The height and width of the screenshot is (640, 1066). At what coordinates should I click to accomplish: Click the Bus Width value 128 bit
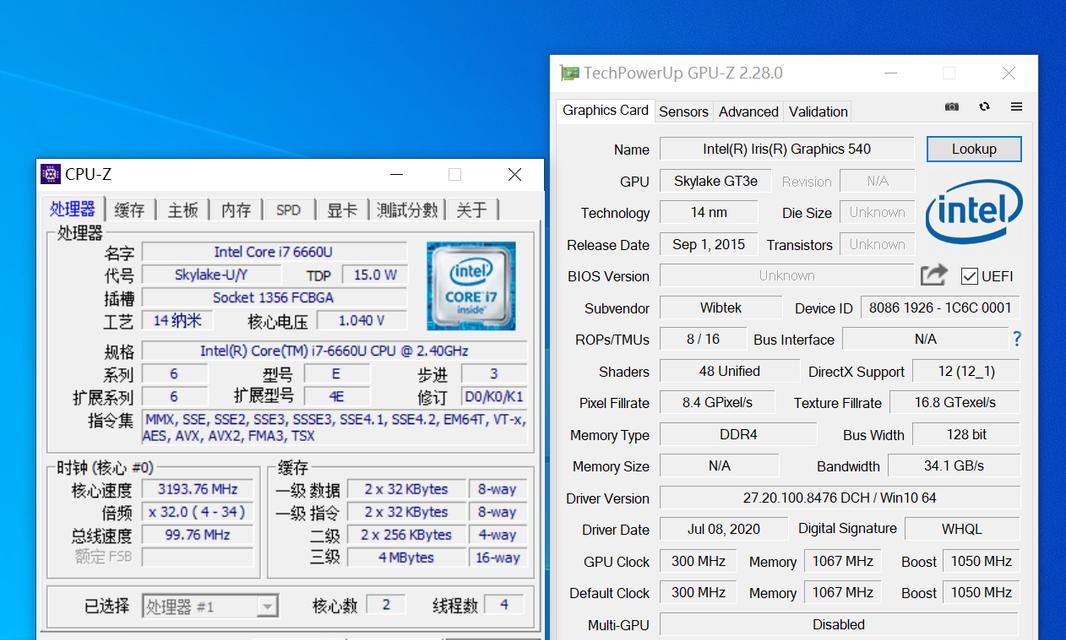pyautogui.click(x=966, y=434)
